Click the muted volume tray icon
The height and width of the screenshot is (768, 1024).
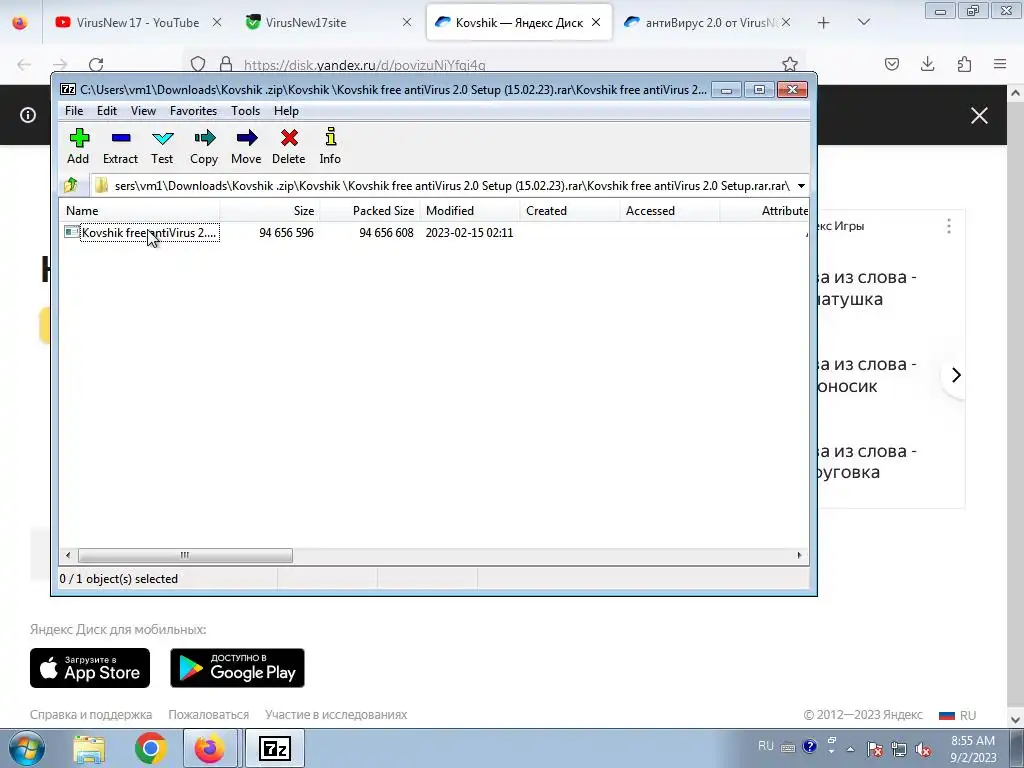[x=923, y=750]
